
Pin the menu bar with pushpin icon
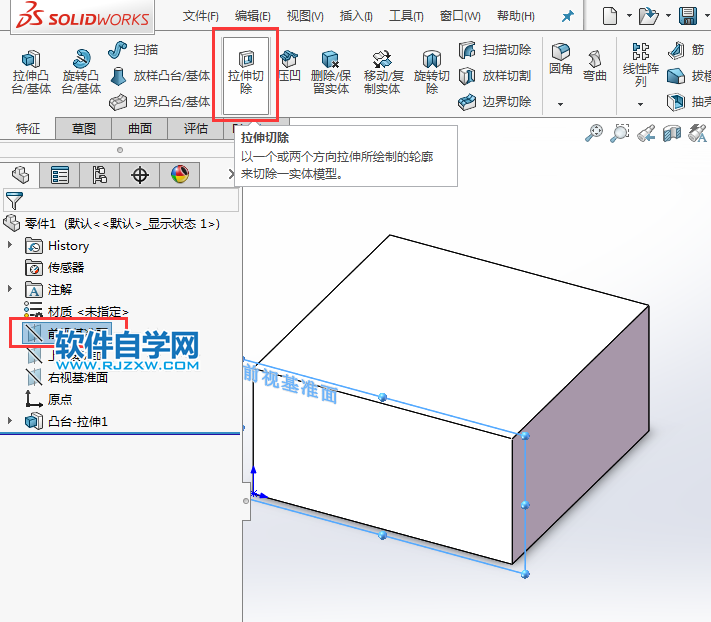(x=567, y=16)
